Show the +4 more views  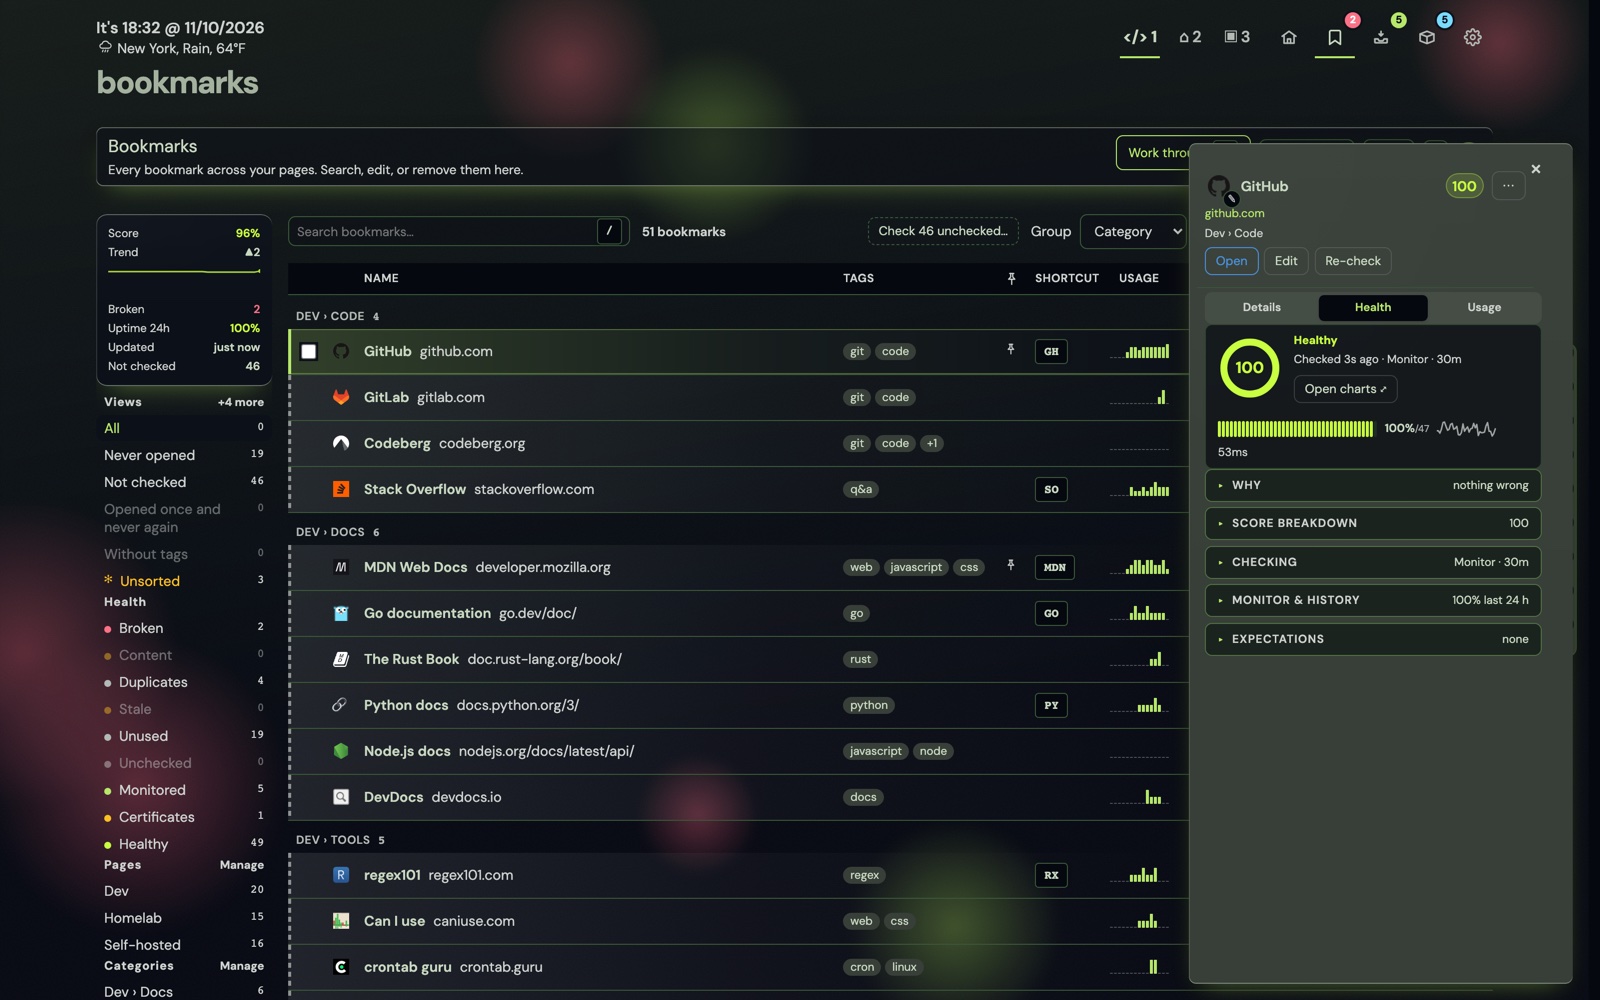tap(241, 402)
